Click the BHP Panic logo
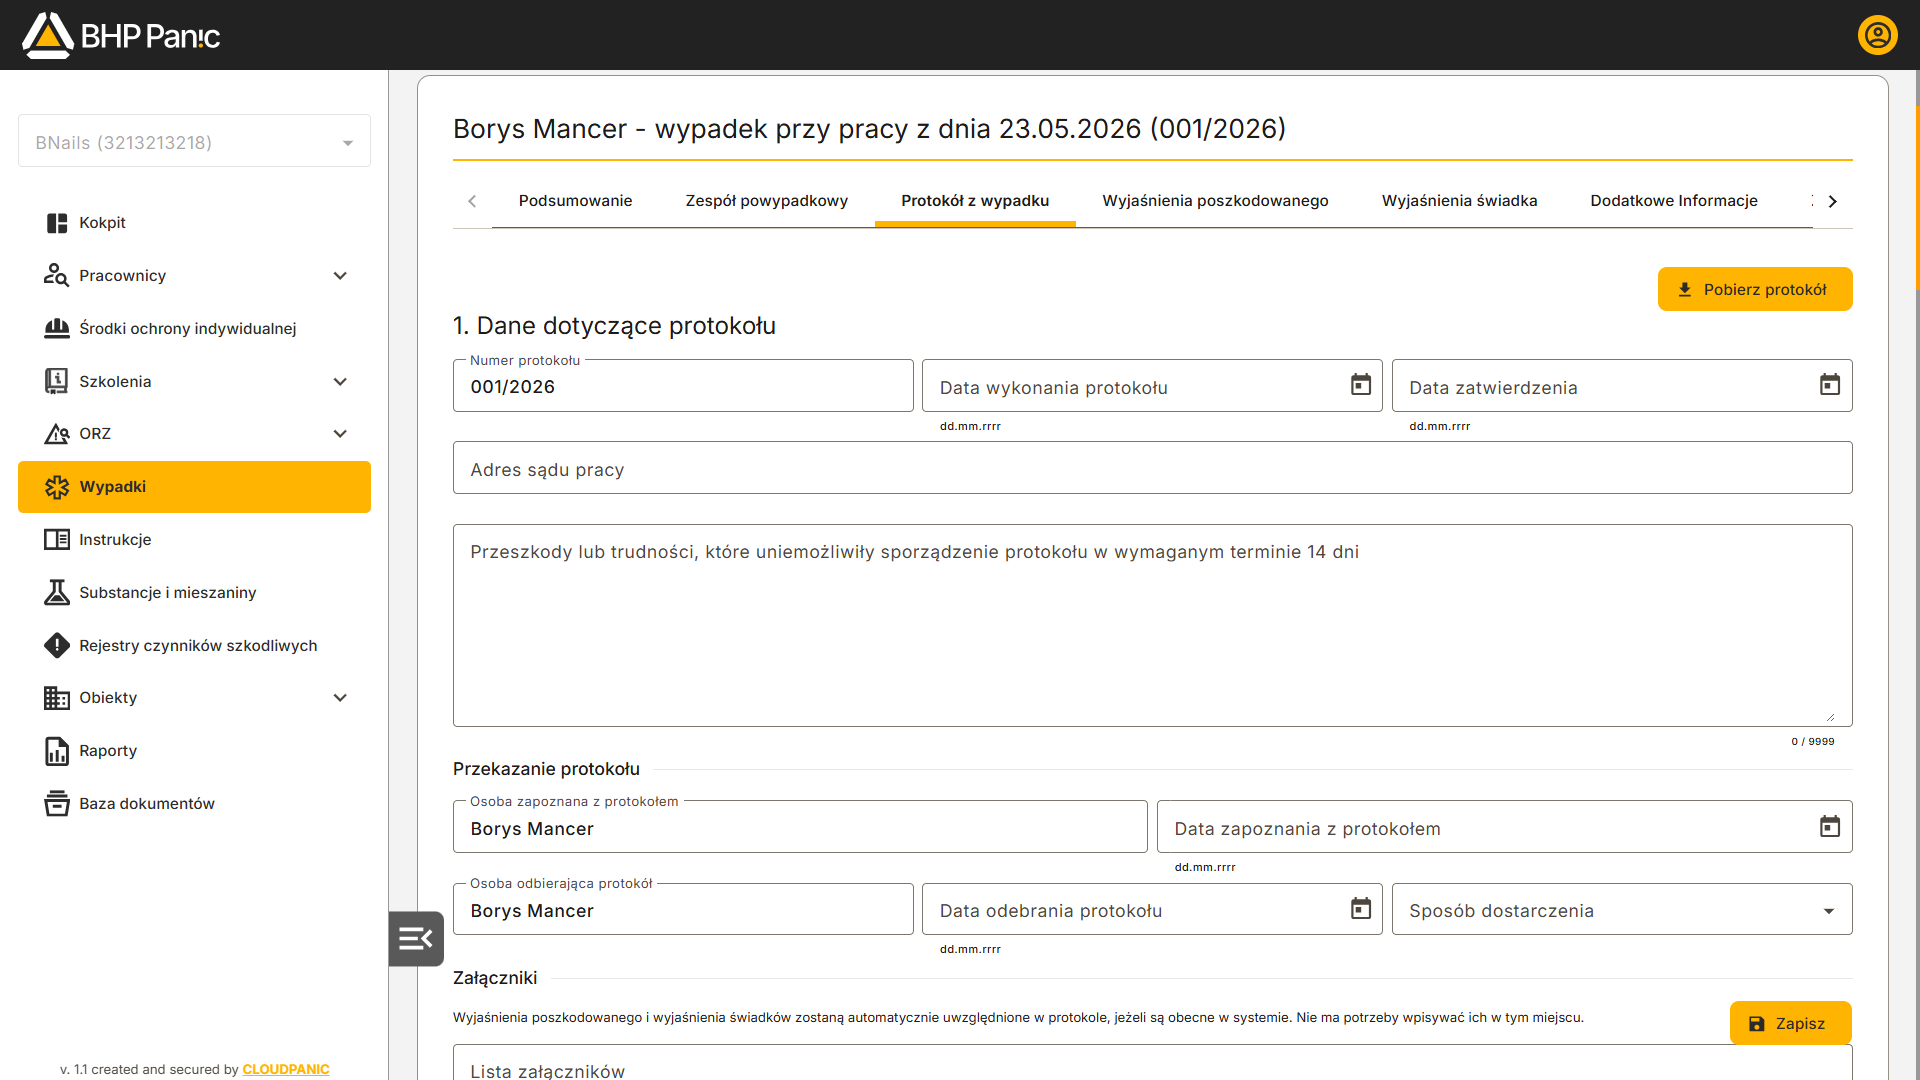This screenshot has height=1080, width=1920. [x=121, y=36]
